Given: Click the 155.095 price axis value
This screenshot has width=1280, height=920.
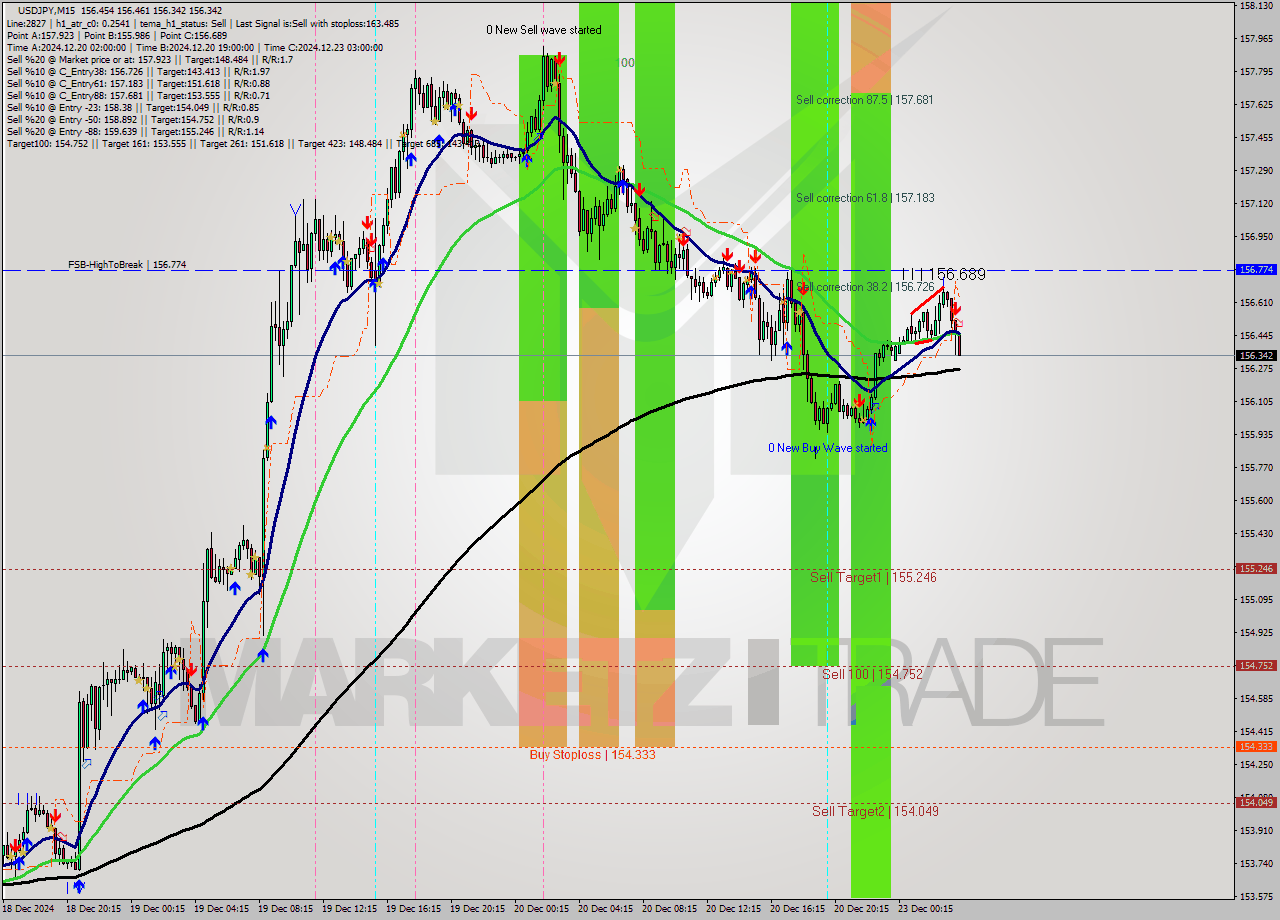Looking at the screenshot, I should pyautogui.click(x=1256, y=600).
